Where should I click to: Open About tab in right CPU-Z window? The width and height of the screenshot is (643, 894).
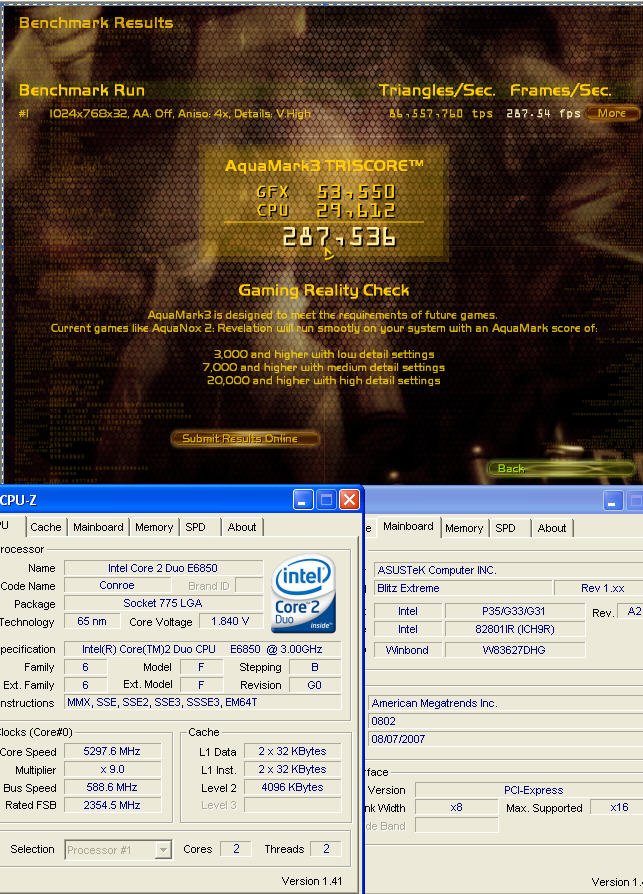pos(552,529)
